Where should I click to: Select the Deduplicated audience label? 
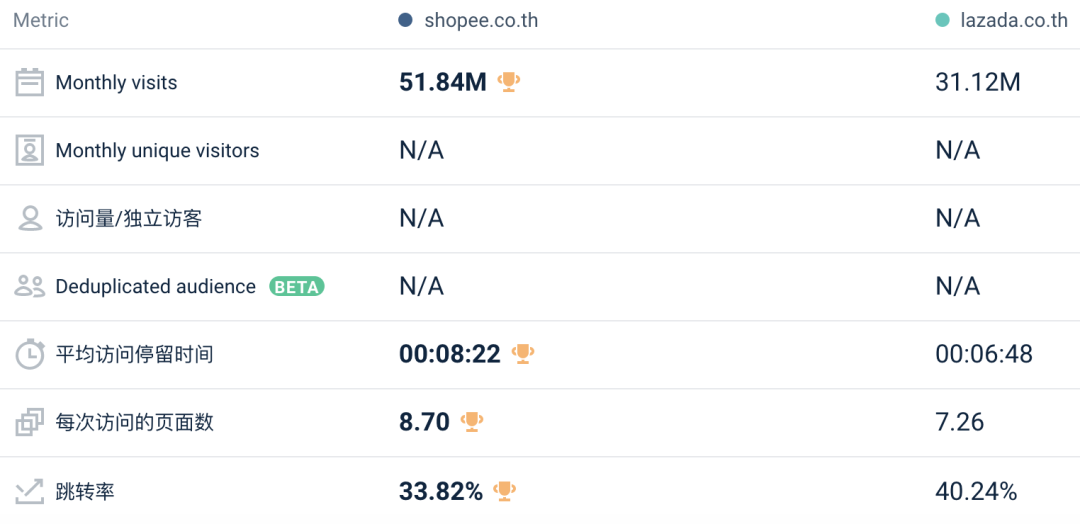point(156,287)
